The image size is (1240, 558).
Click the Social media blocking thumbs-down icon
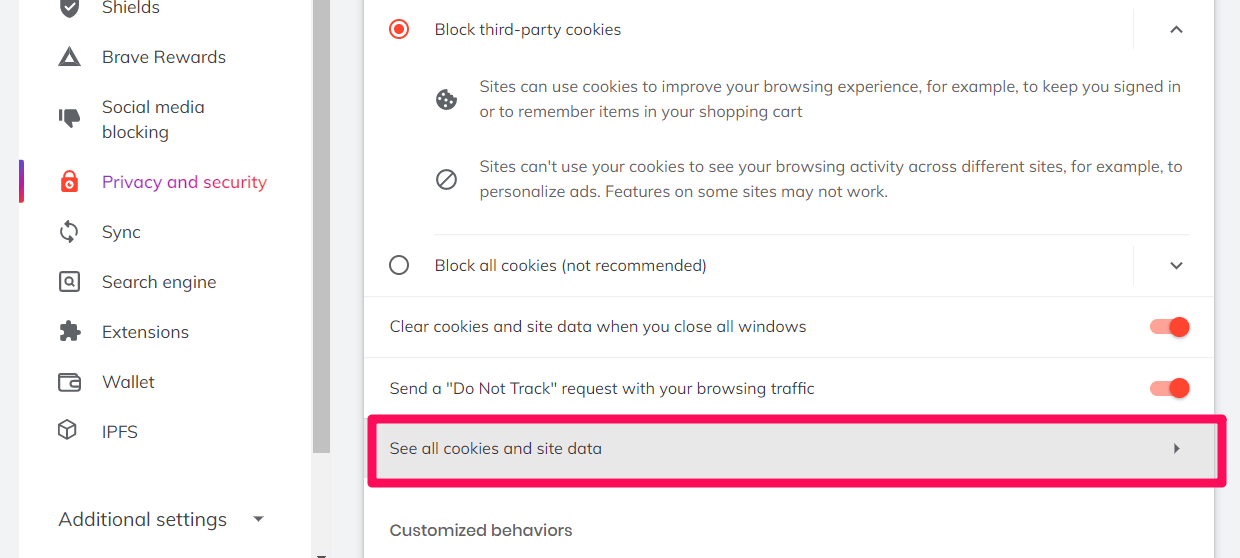[69, 119]
